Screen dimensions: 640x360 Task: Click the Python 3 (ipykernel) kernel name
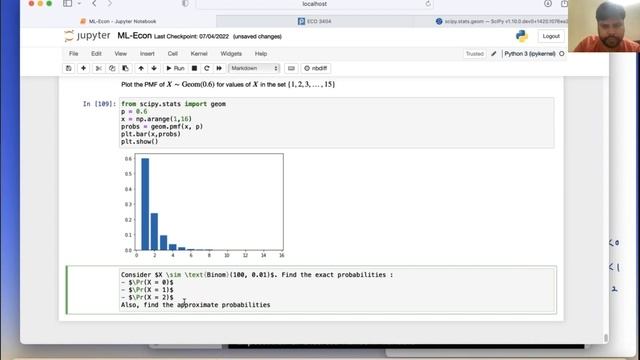[529, 53]
